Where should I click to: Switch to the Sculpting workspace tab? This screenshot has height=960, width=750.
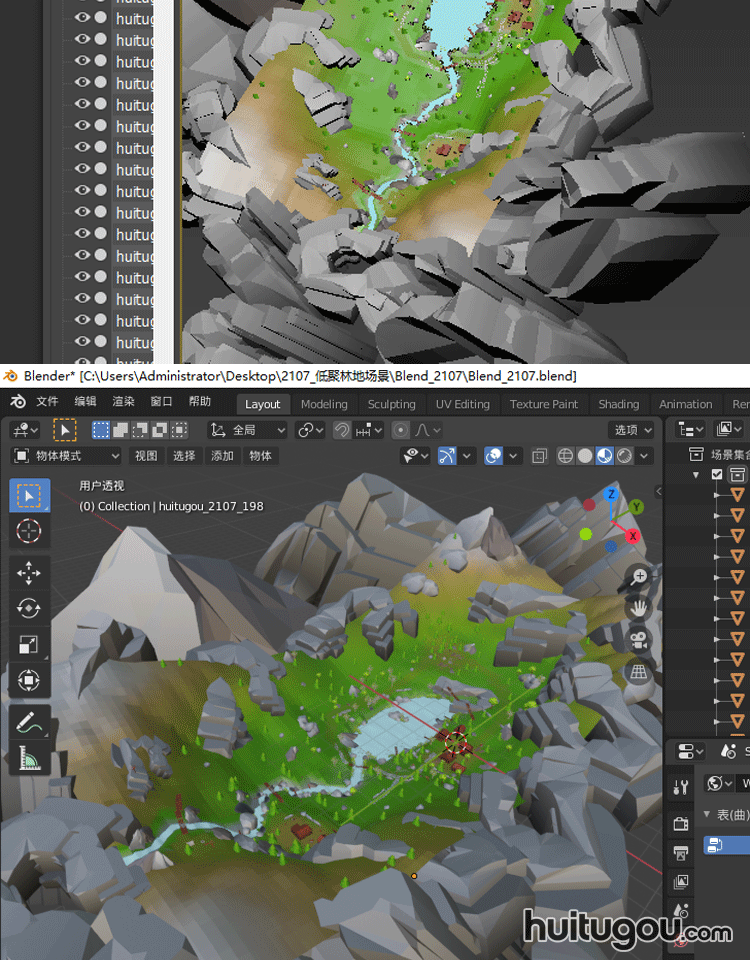tap(391, 404)
